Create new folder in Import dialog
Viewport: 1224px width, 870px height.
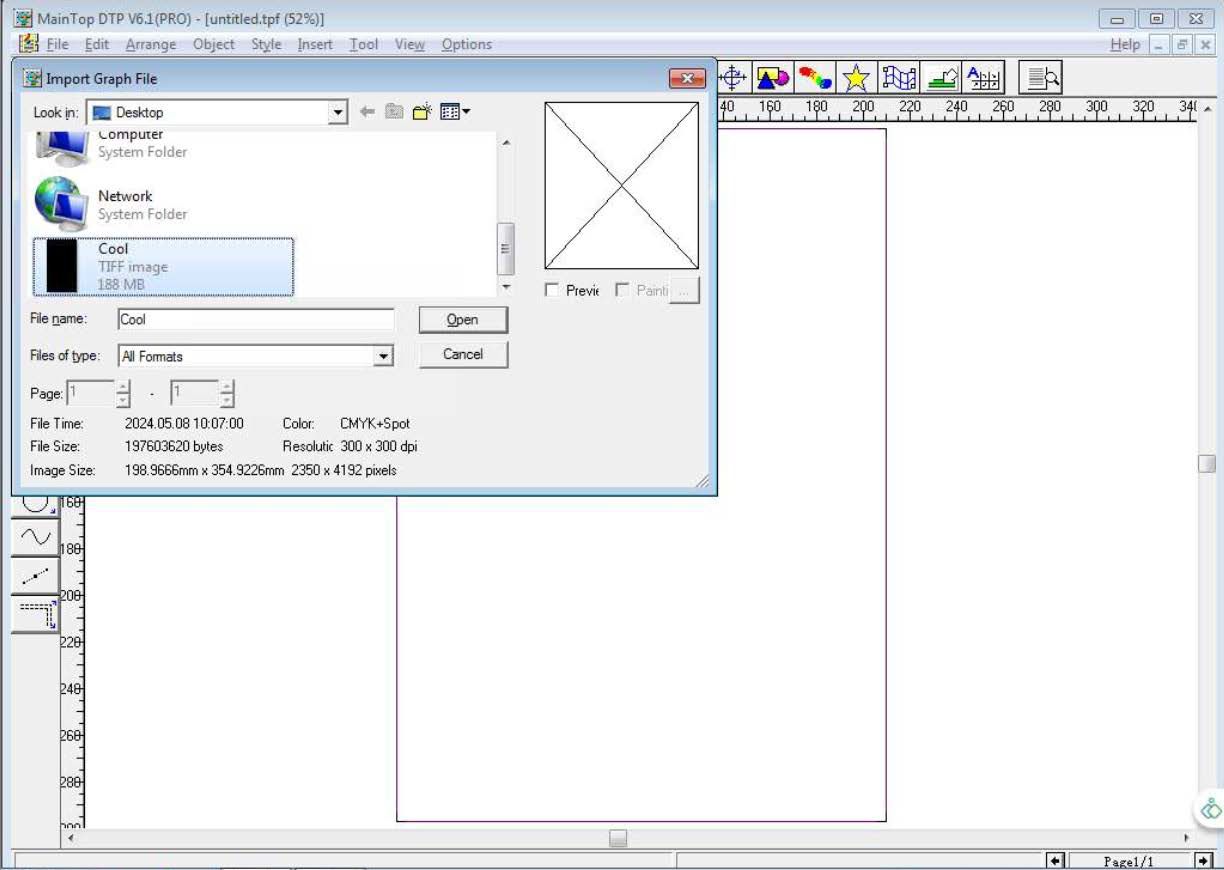coord(422,112)
